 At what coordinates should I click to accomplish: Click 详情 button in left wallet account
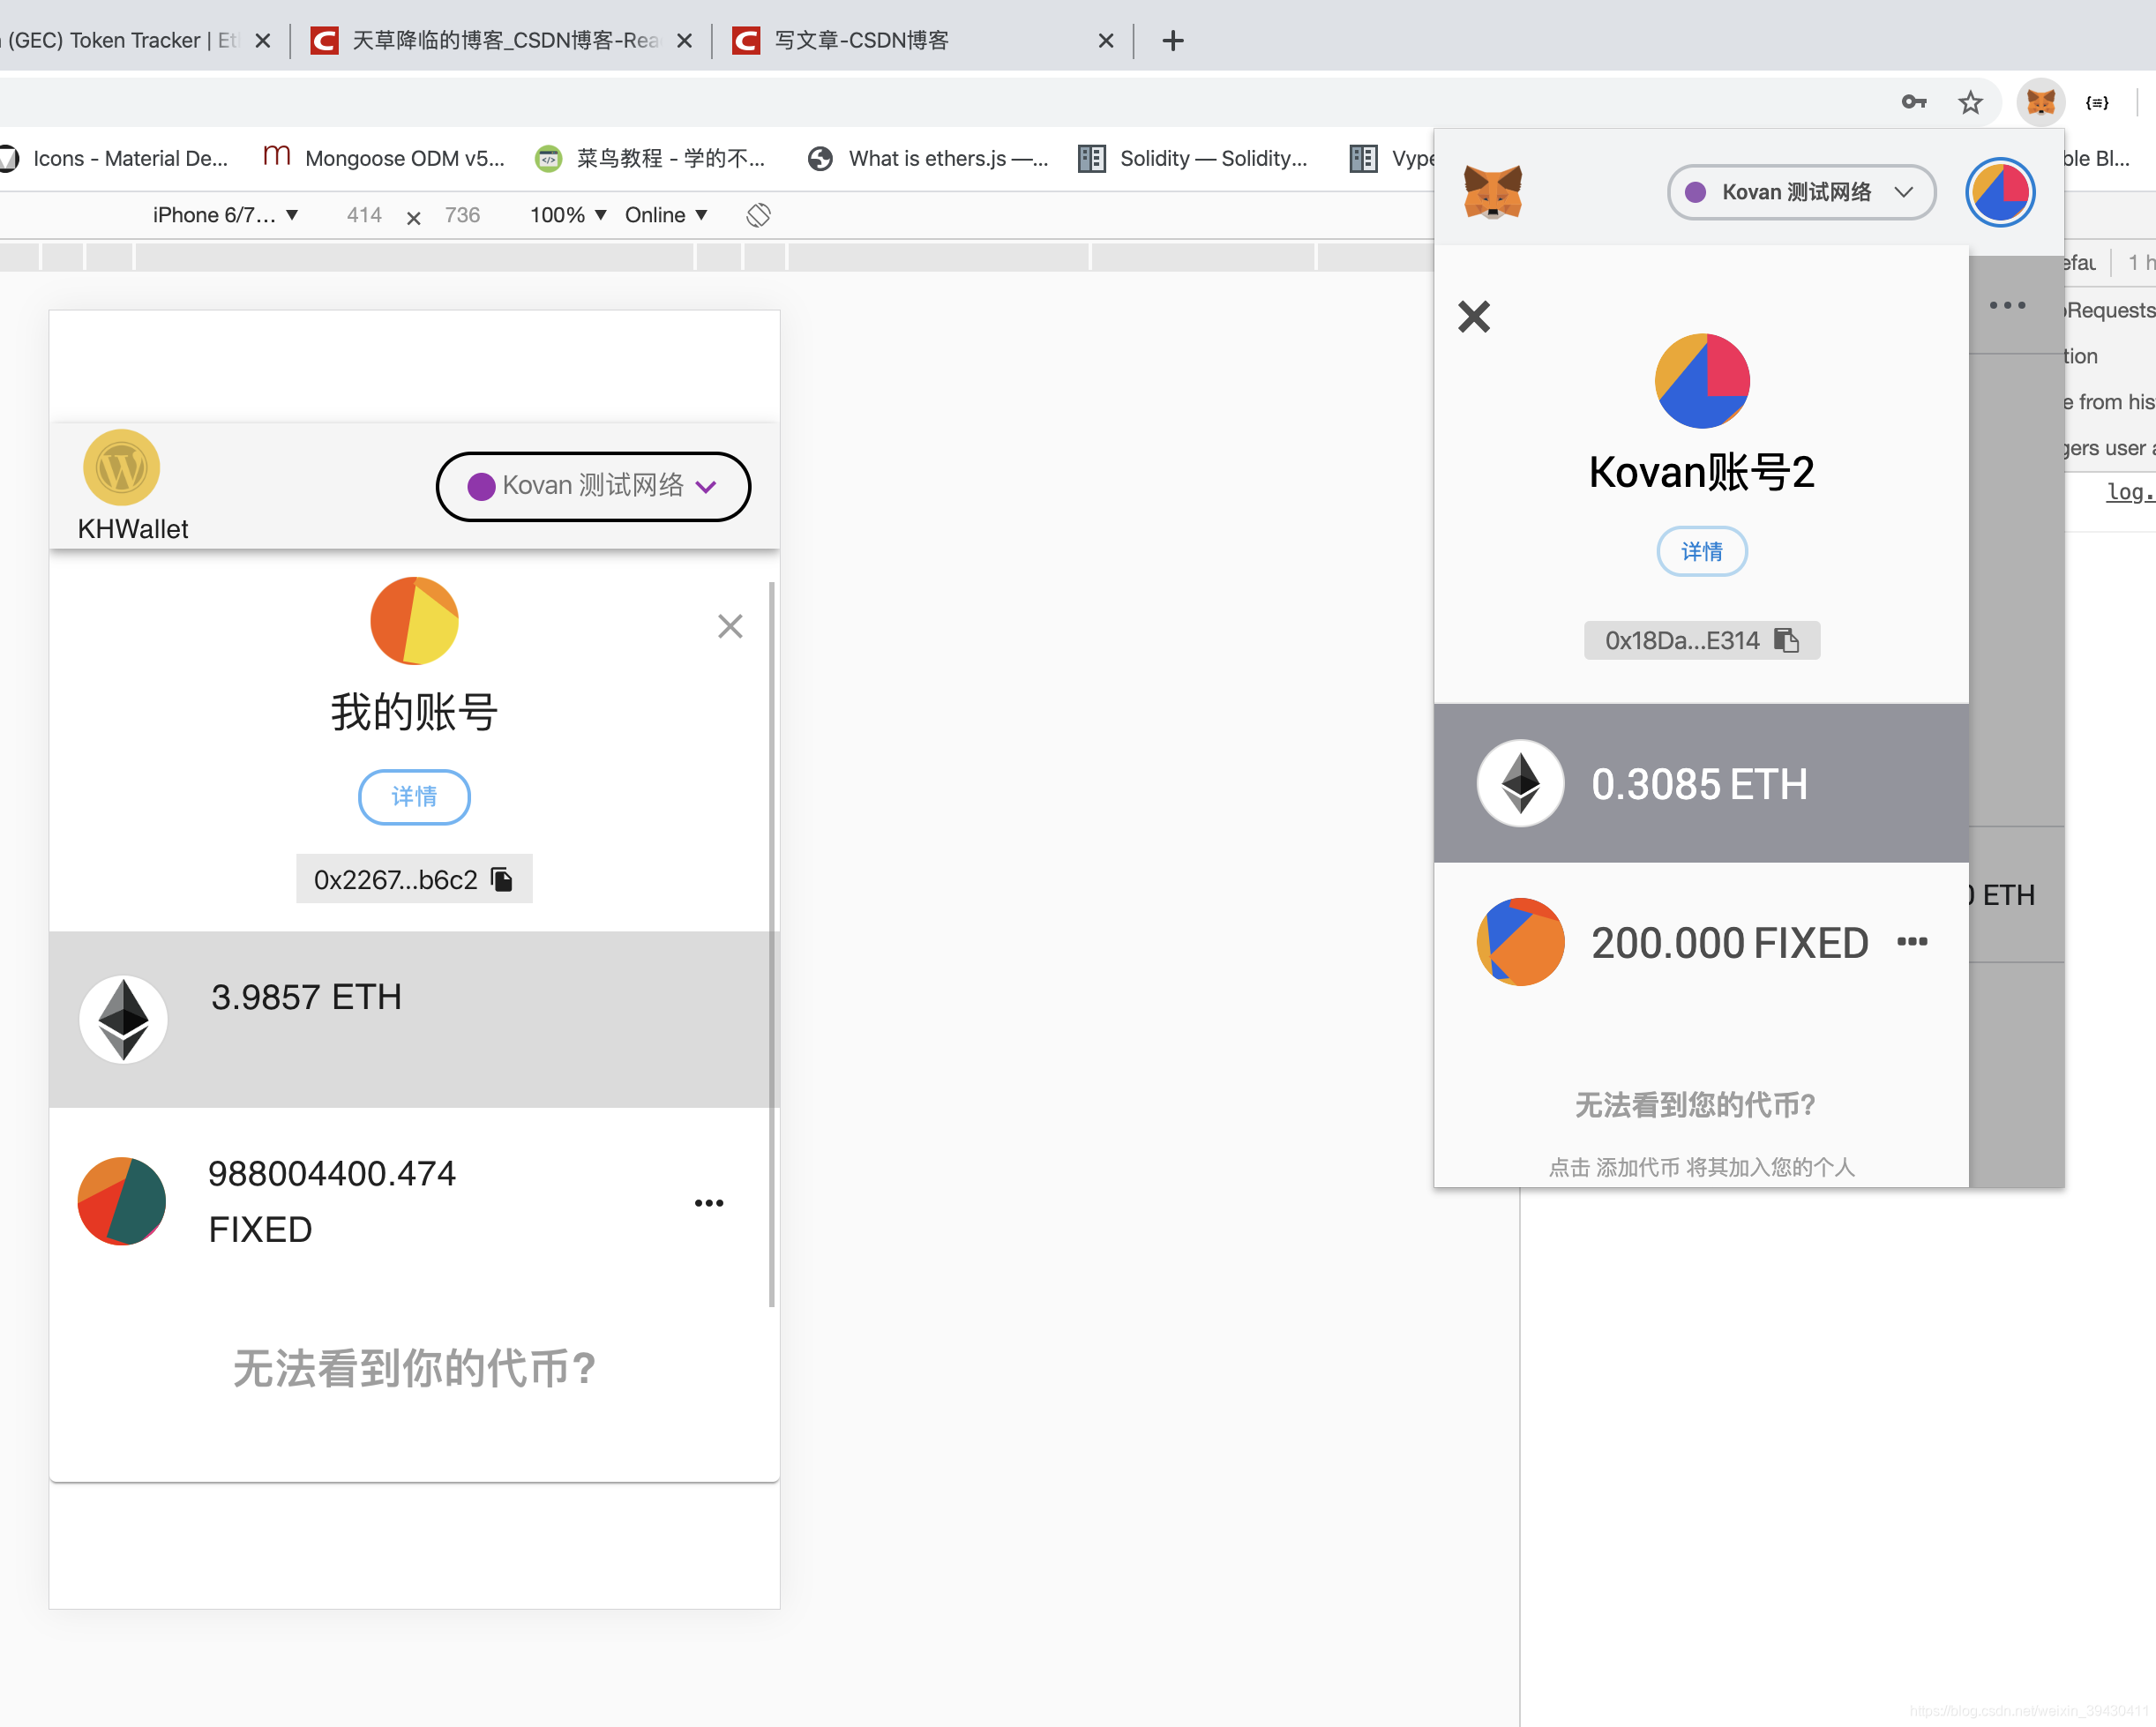[x=413, y=793]
